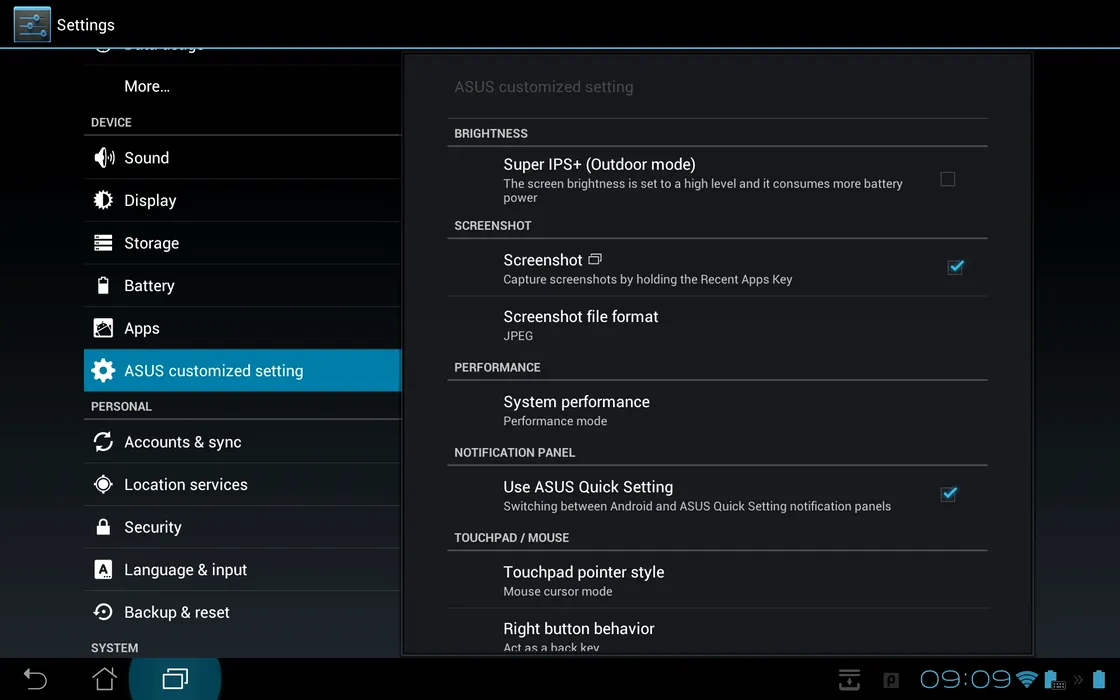This screenshot has height=700, width=1120.
Task: Click the small icon next to Screenshot title
Action: (595, 259)
